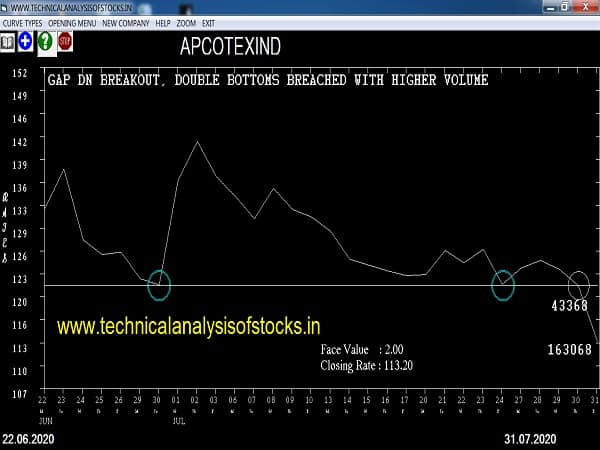Image resolution: width=600 pixels, height=450 pixels.
Task: Click the 43368 volume figure
Action: (x=569, y=306)
